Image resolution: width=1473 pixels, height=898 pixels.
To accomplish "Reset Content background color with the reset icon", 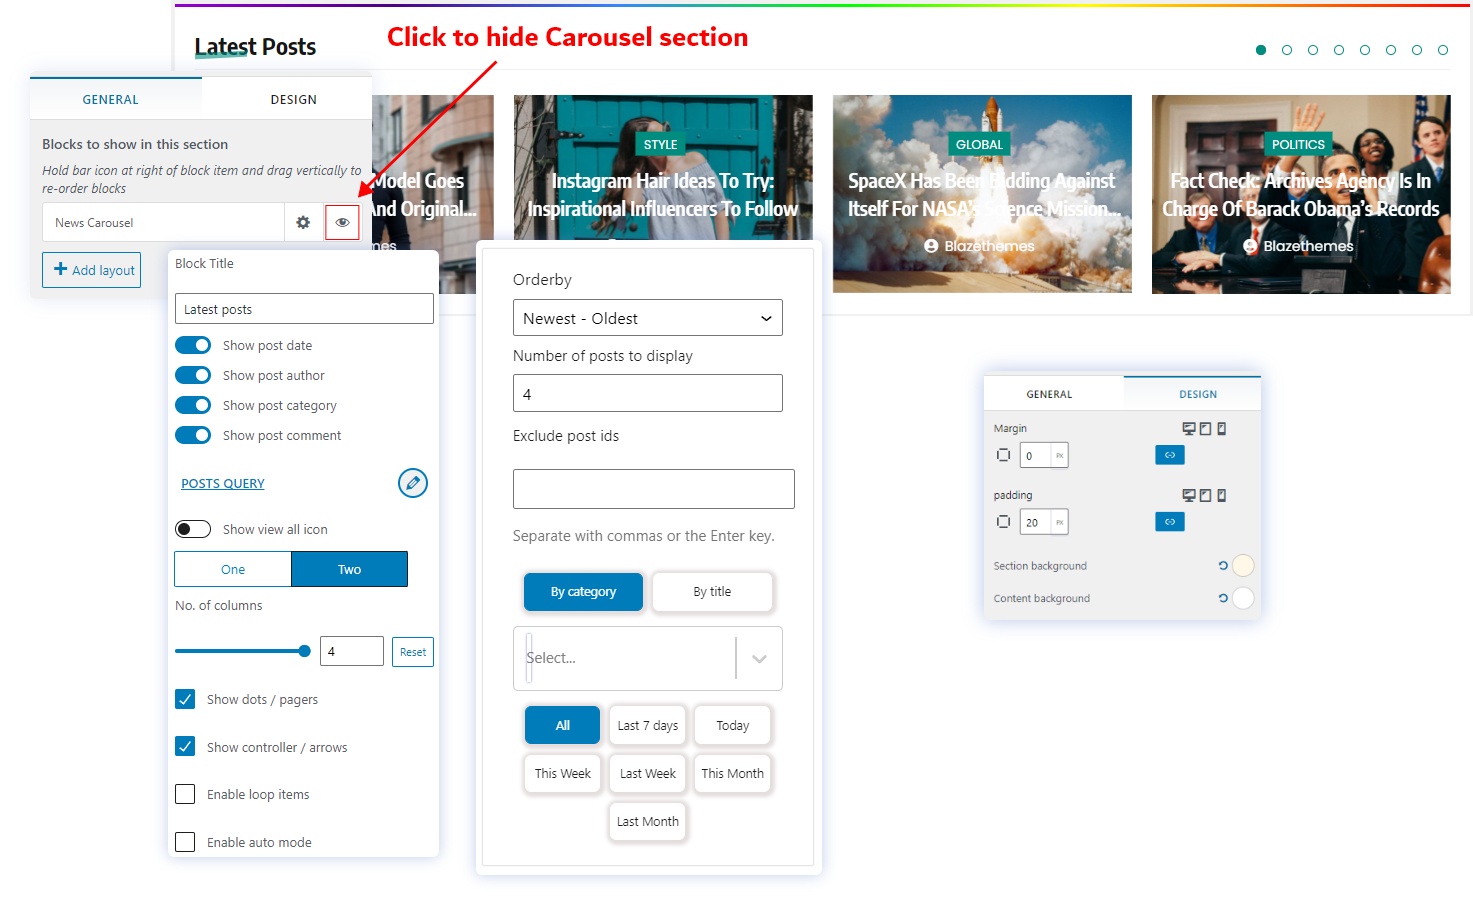I will coord(1222,598).
